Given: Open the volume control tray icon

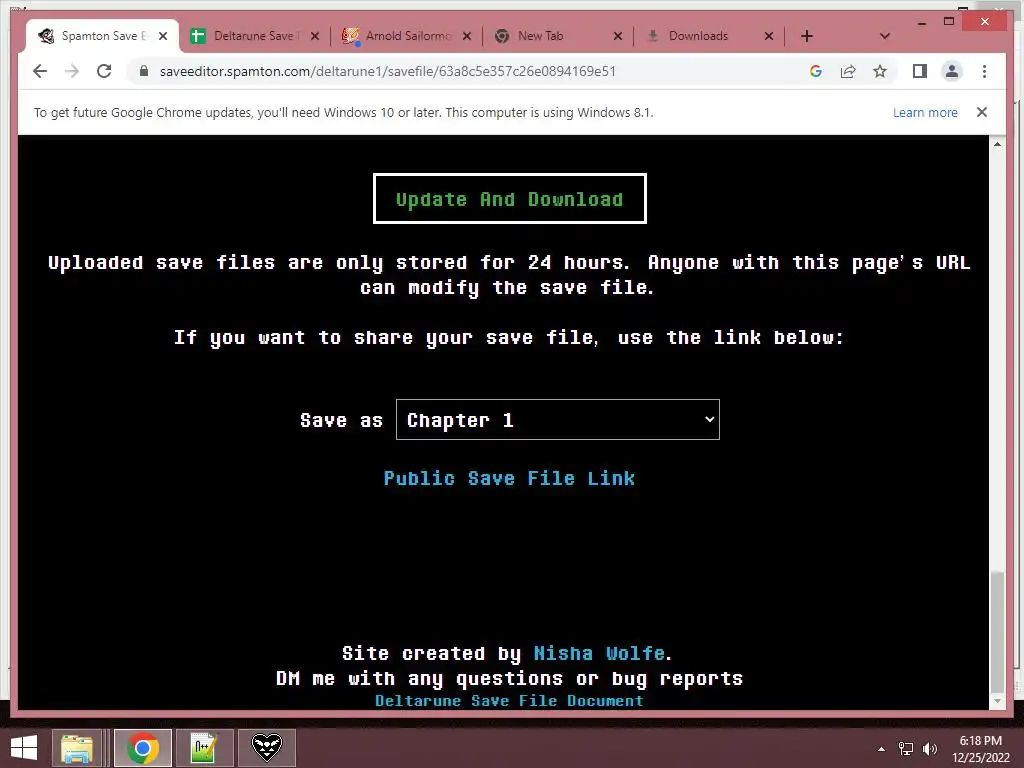Looking at the screenshot, I should pos(929,749).
